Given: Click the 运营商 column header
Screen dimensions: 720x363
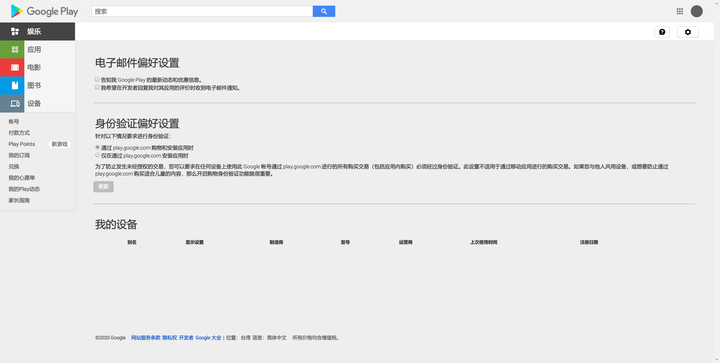Looking at the screenshot, I should coord(405,242).
